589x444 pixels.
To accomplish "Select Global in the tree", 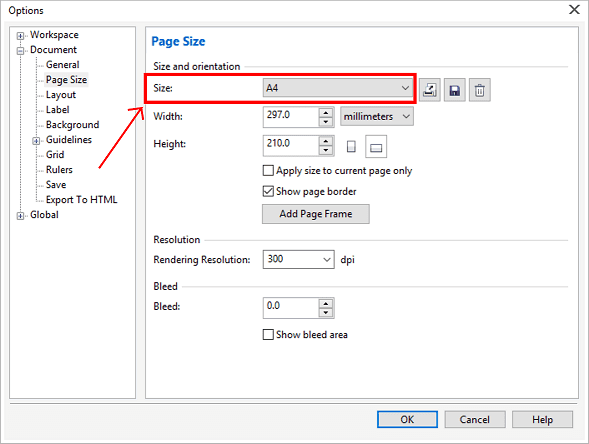I will click(44, 215).
